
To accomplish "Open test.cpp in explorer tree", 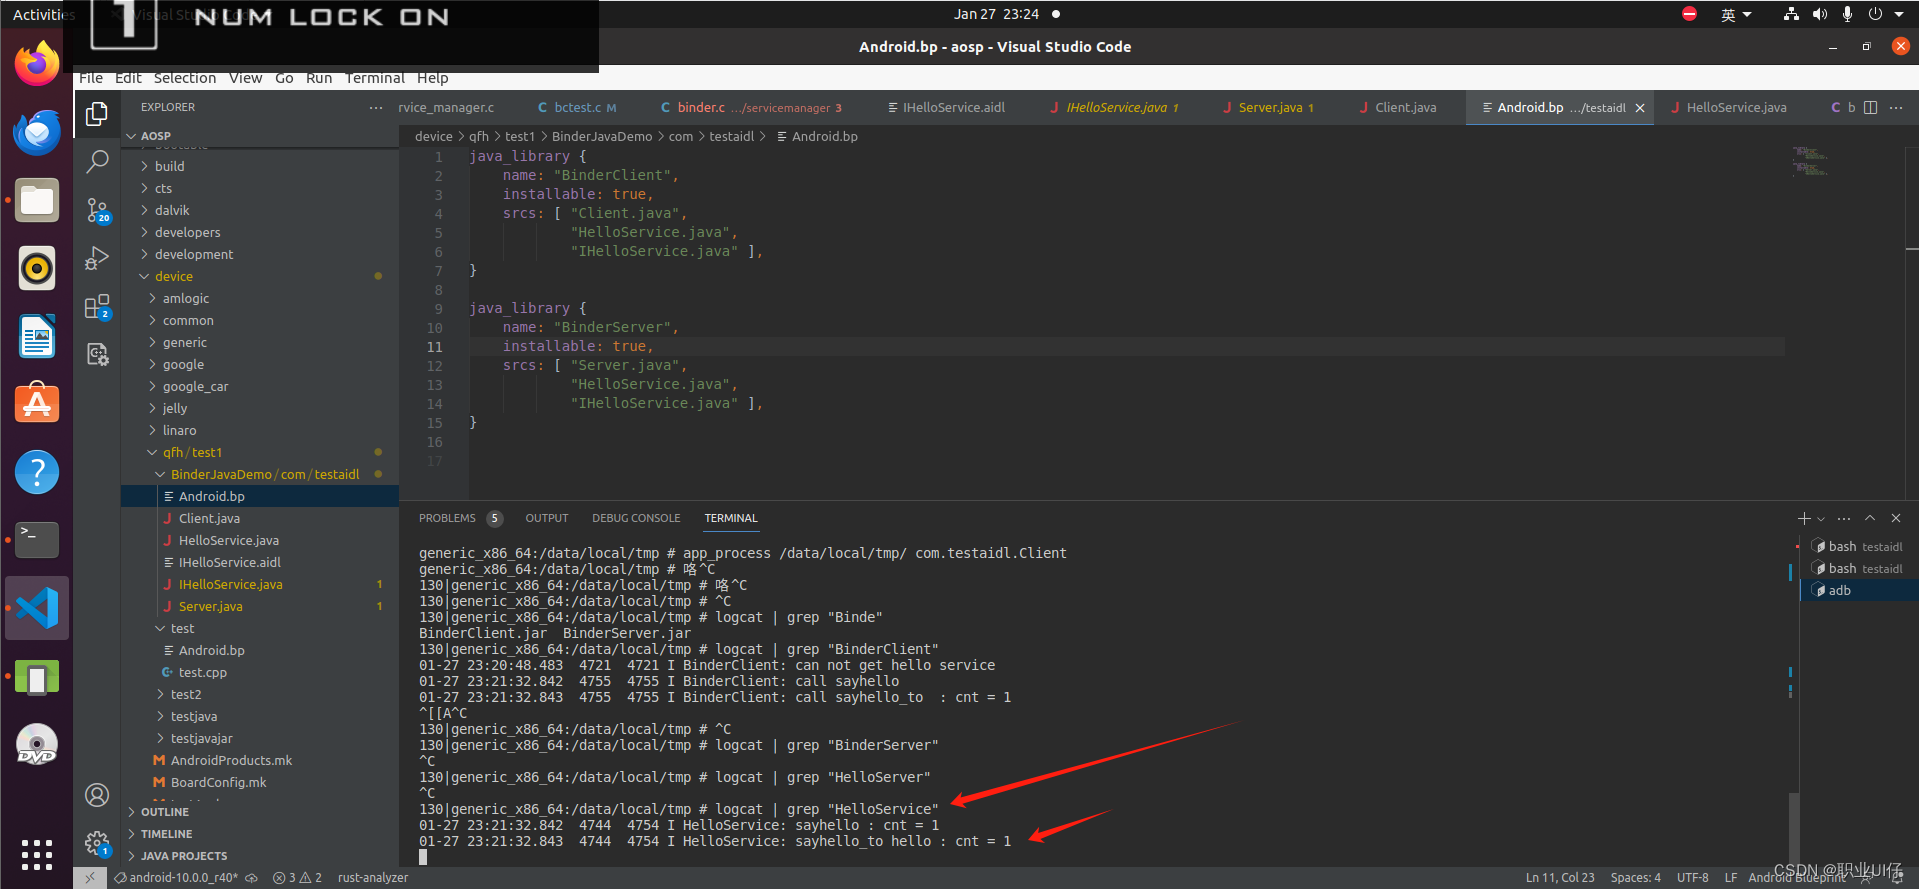I will (x=202, y=672).
